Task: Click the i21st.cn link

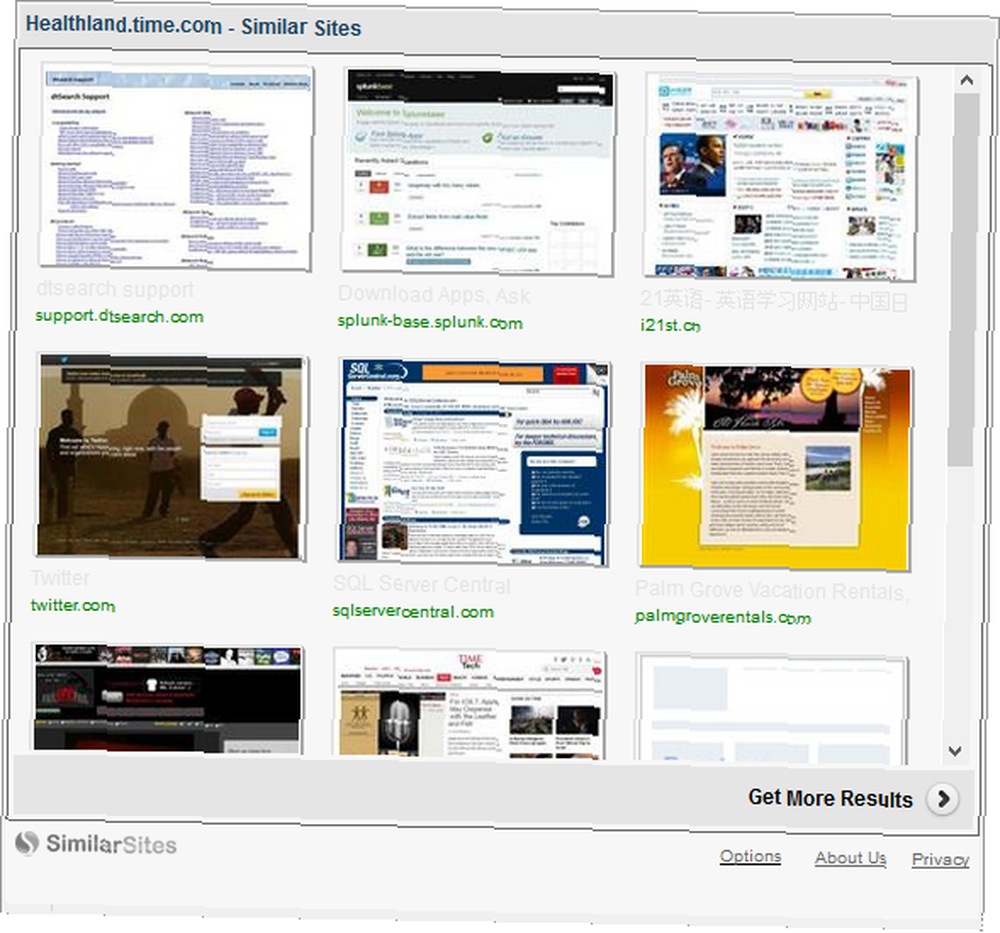Action: click(x=670, y=325)
